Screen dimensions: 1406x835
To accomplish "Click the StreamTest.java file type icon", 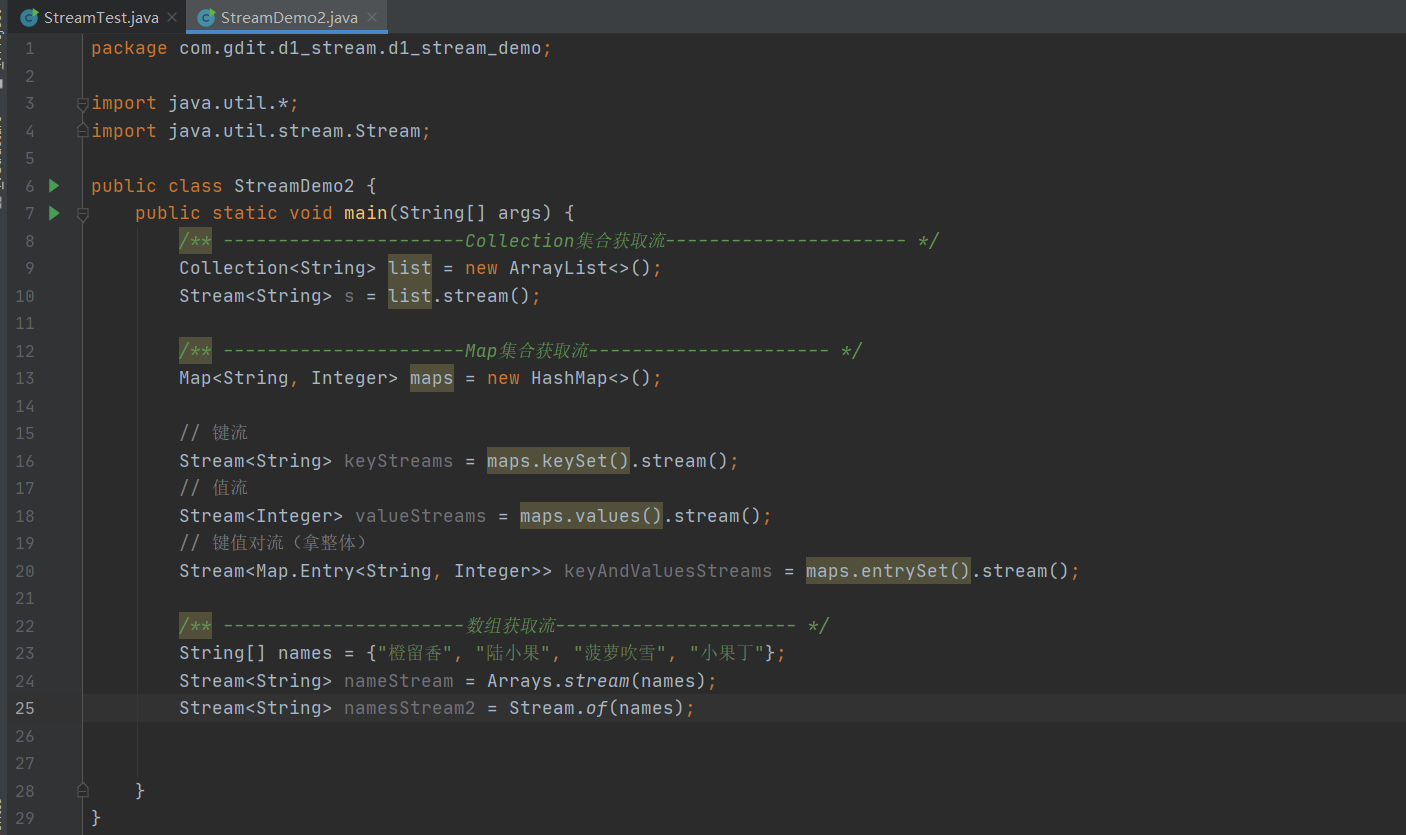I will click(x=29, y=18).
